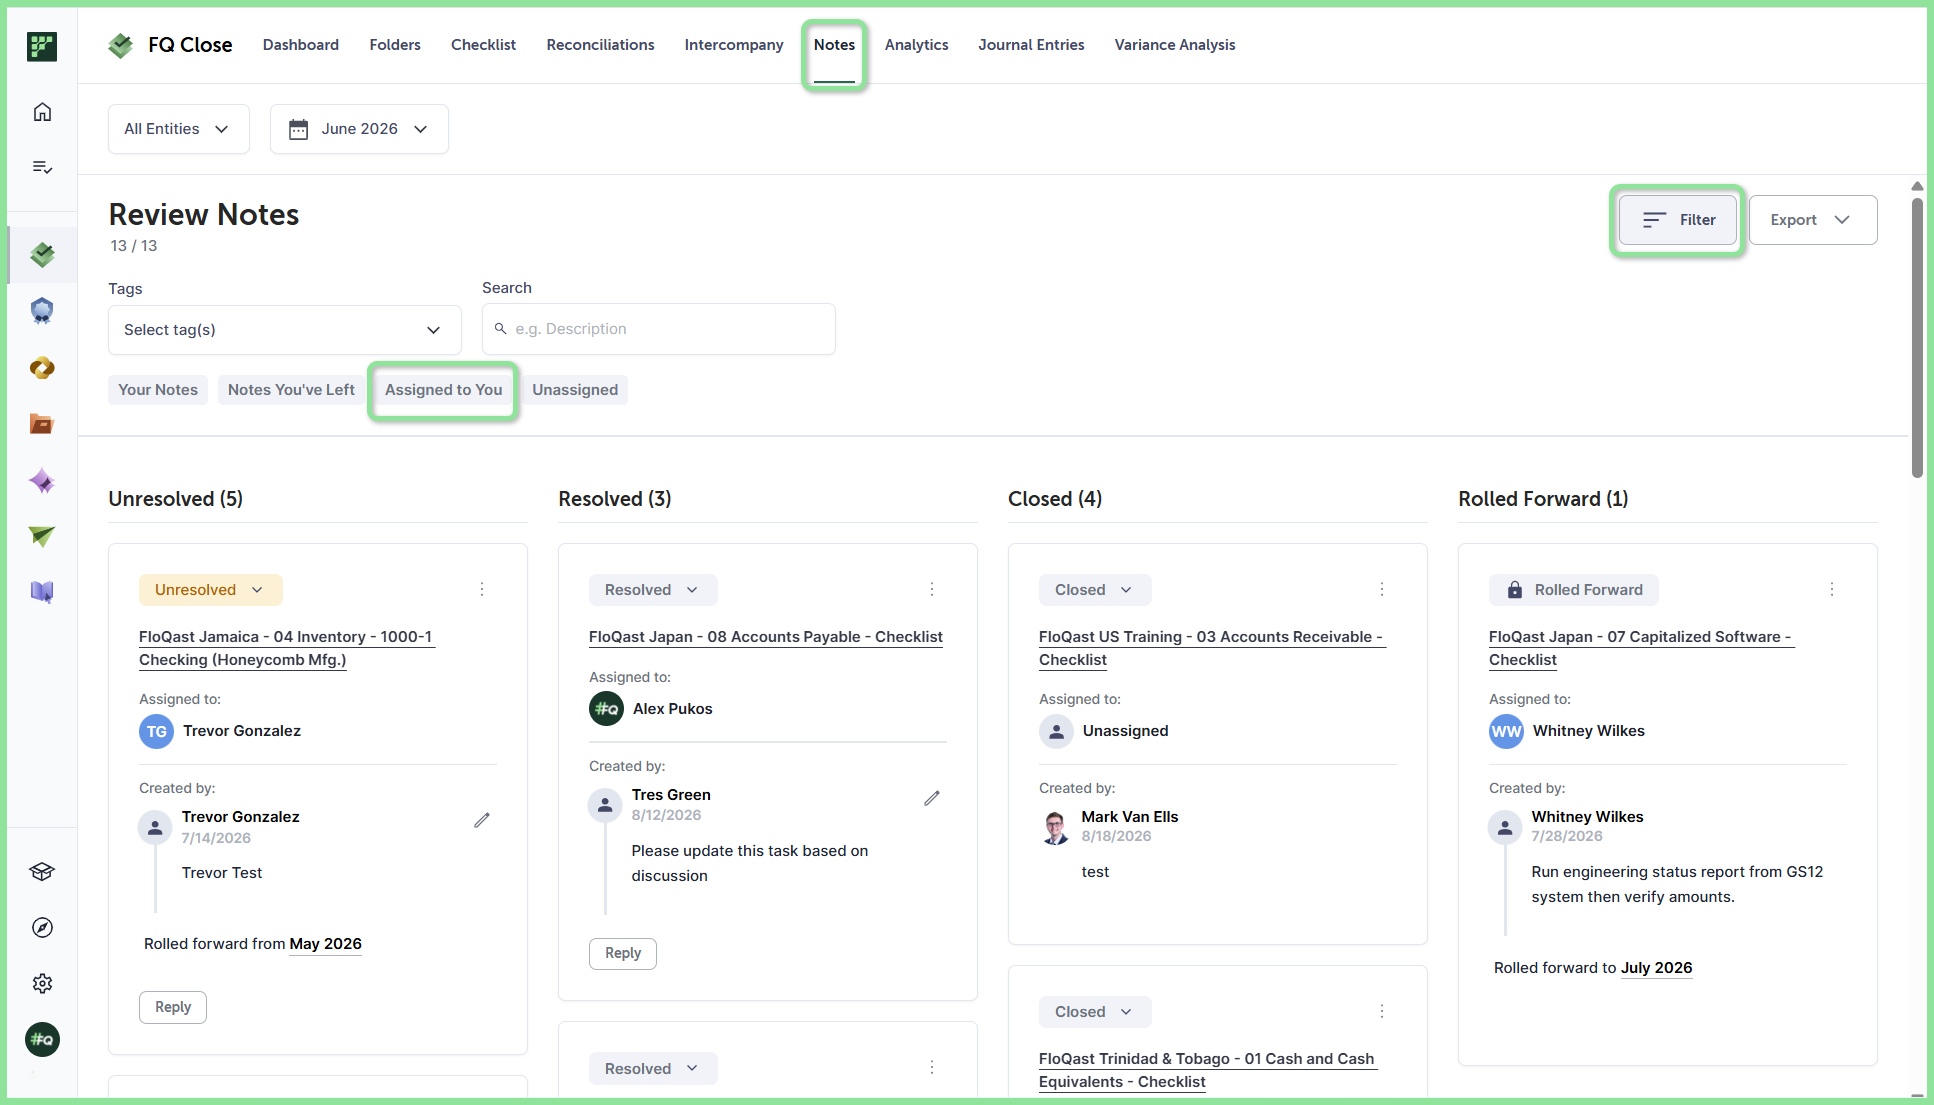
Task: Open the green paper plane sidebar icon
Action: coord(42,537)
